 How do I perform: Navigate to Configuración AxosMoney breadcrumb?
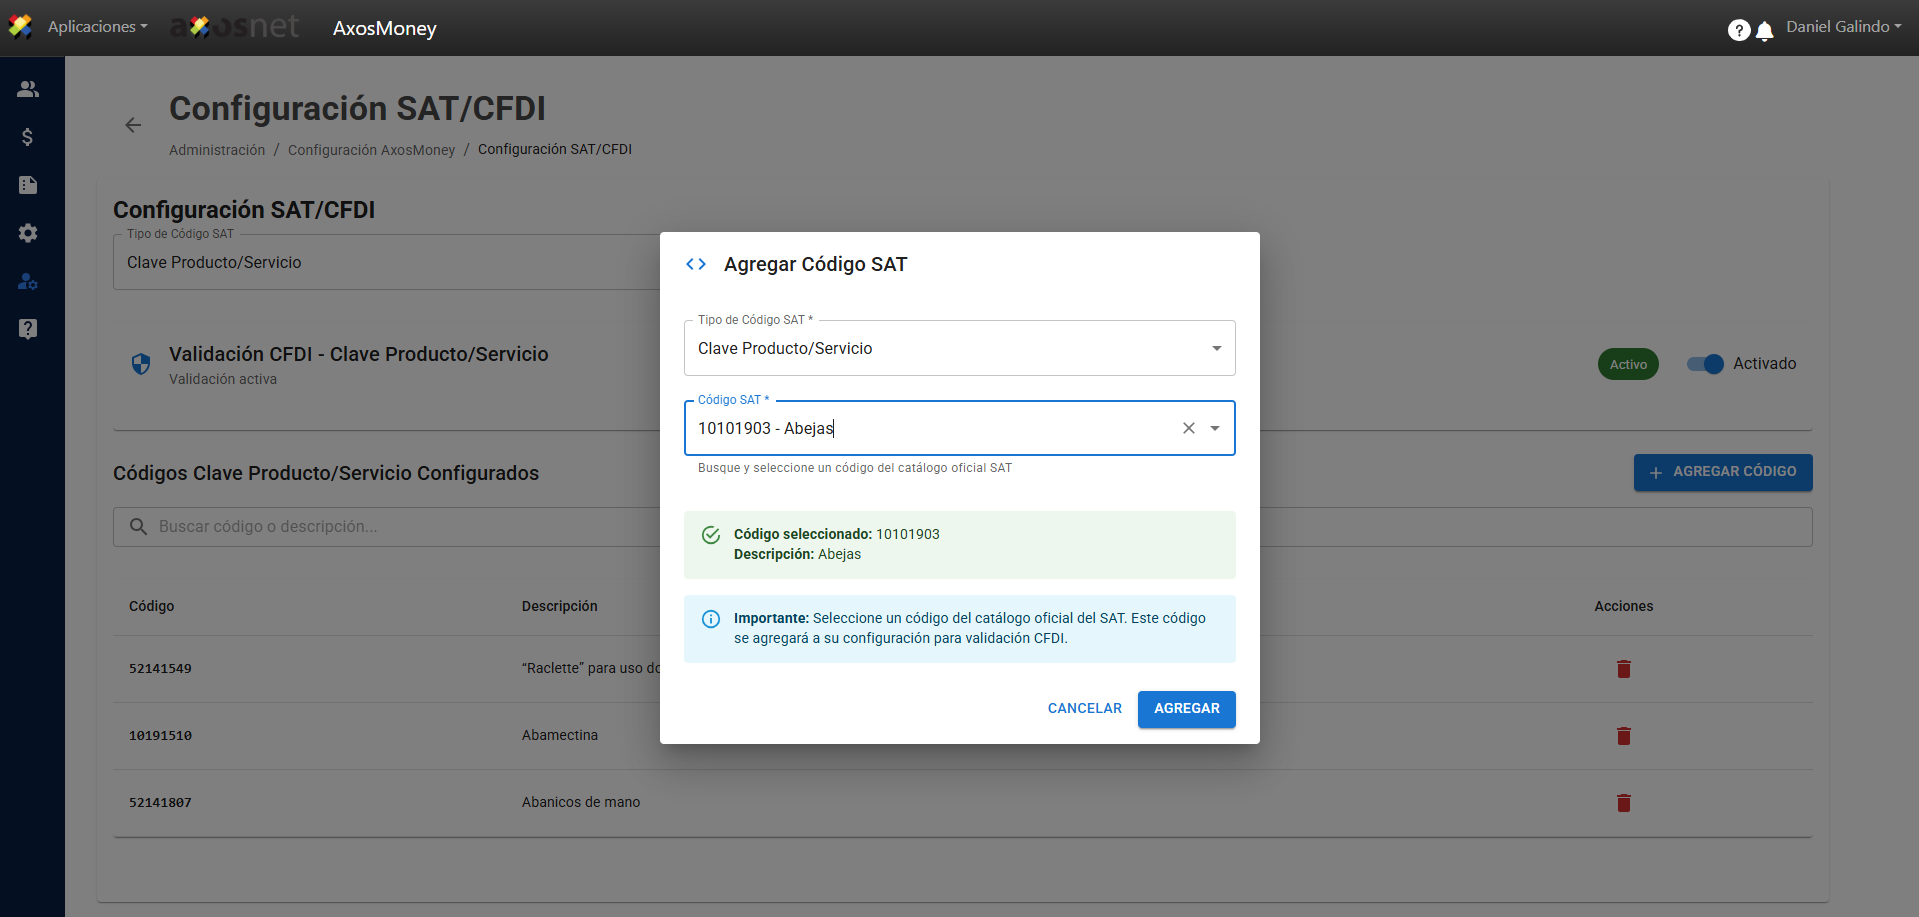coord(371,150)
